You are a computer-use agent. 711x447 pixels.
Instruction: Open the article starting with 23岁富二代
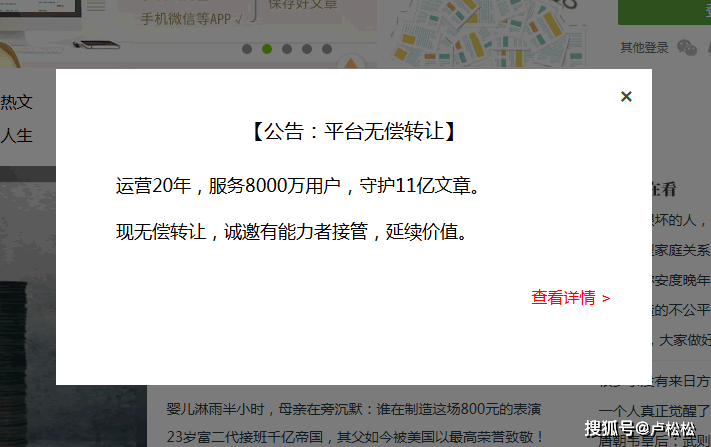[353, 435]
